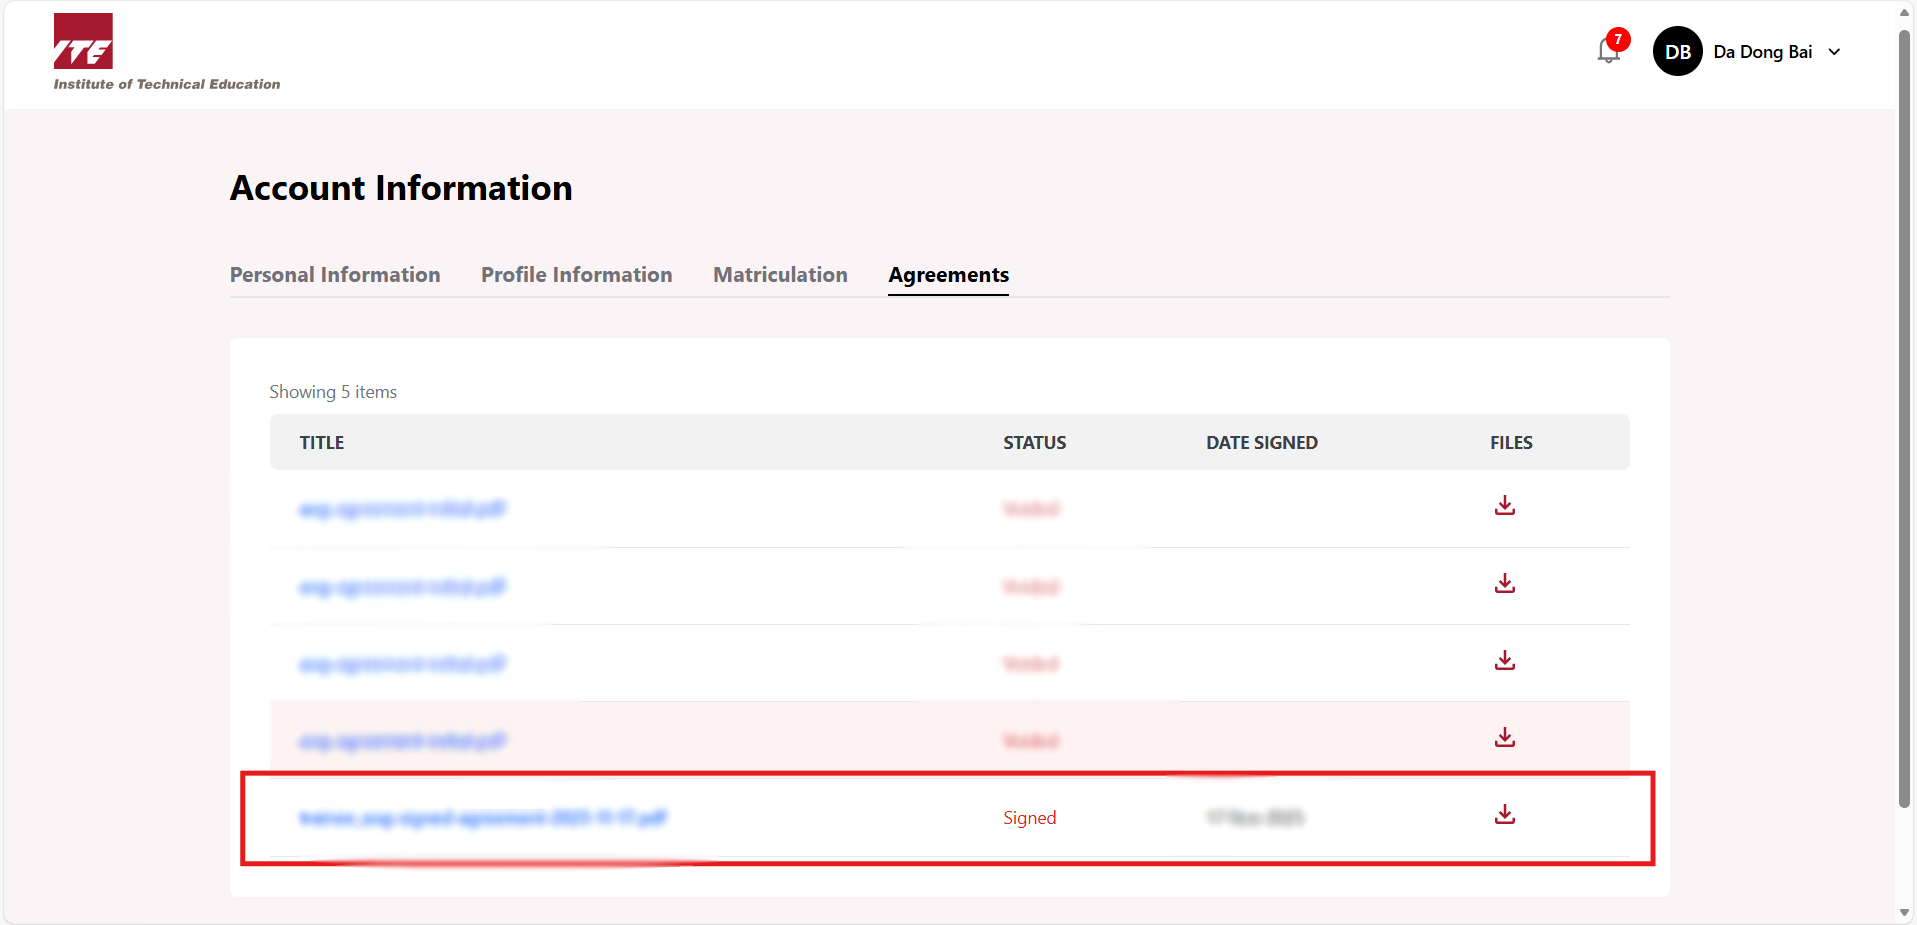
Task: Download the third voided agreement file
Action: (1504, 660)
